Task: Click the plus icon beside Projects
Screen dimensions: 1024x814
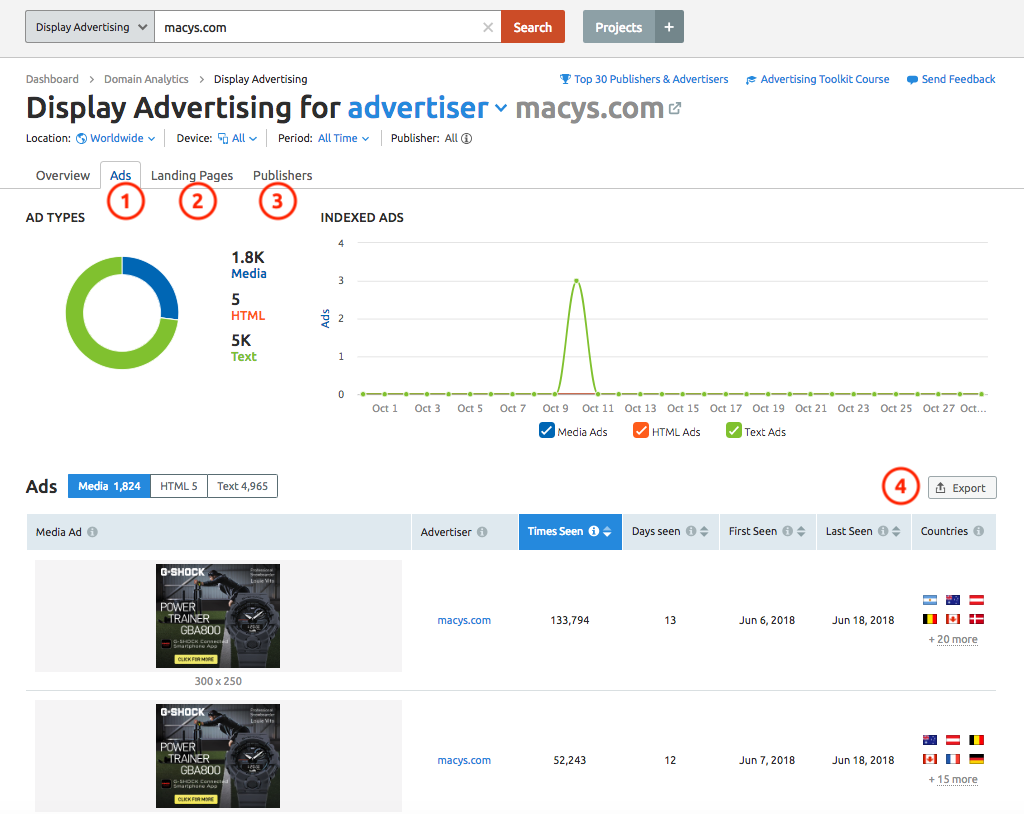Action: tap(669, 27)
